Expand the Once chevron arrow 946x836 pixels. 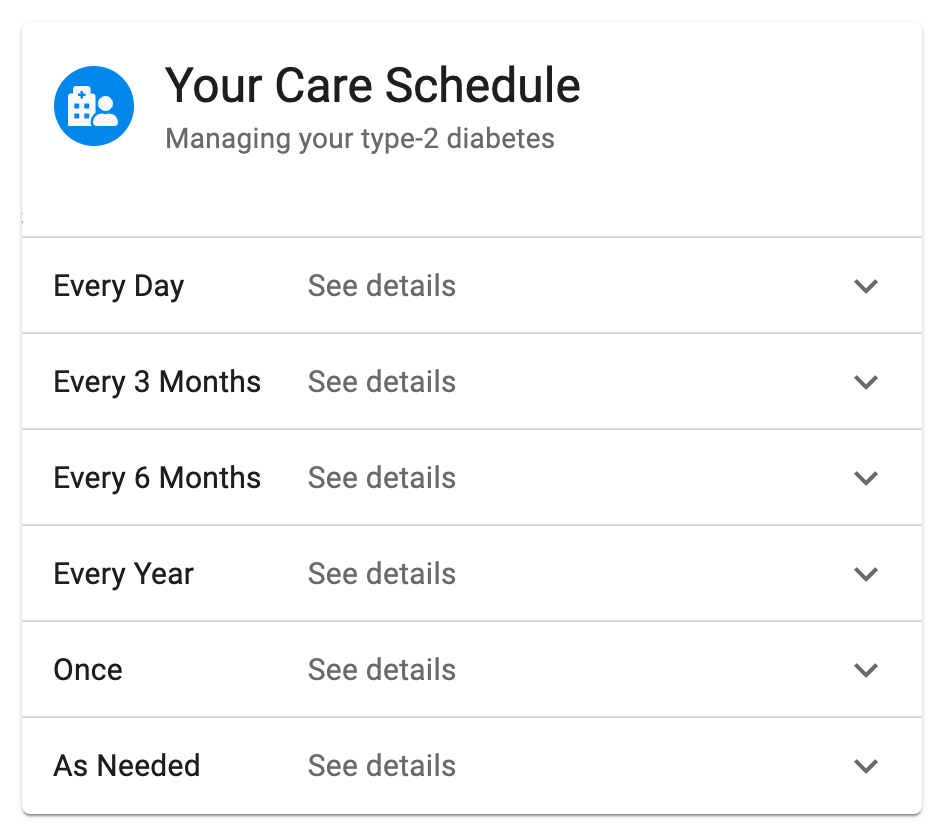[x=866, y=670]
